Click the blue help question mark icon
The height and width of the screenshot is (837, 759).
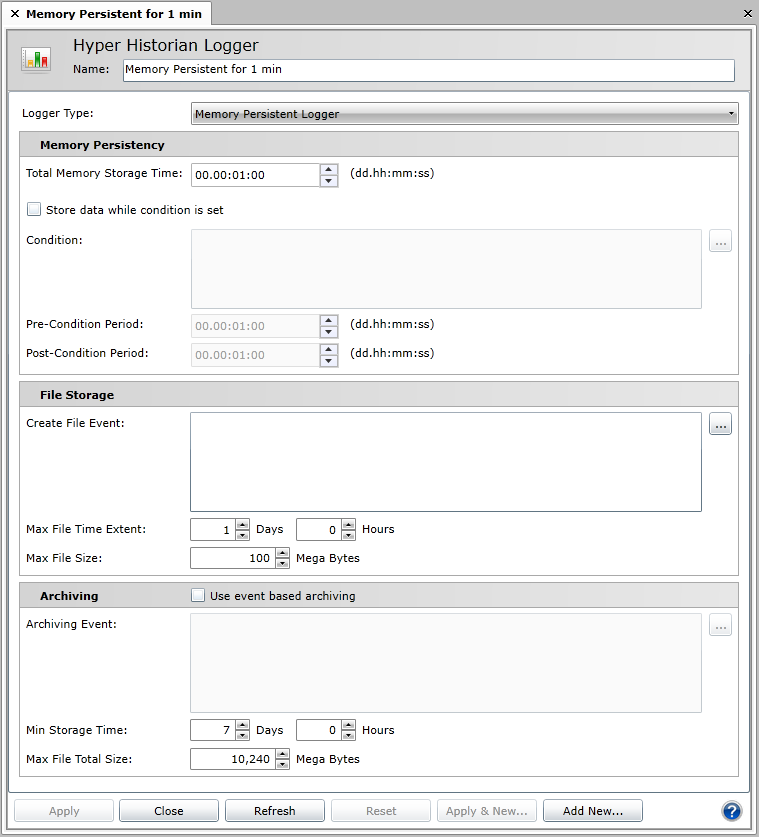tap(731, 811)
